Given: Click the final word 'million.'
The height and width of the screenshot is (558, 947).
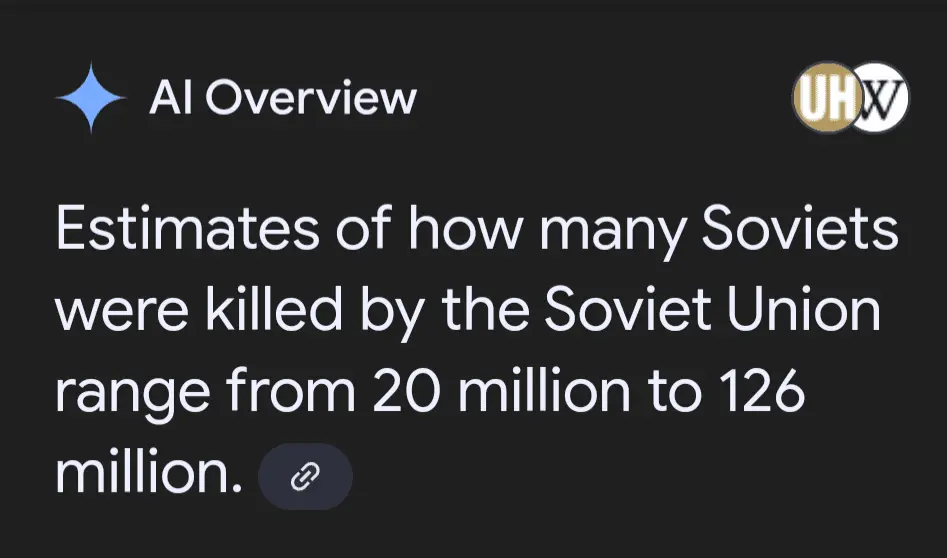Looking at the screenshot, I should pyautogui.click(x=149, y=473).
